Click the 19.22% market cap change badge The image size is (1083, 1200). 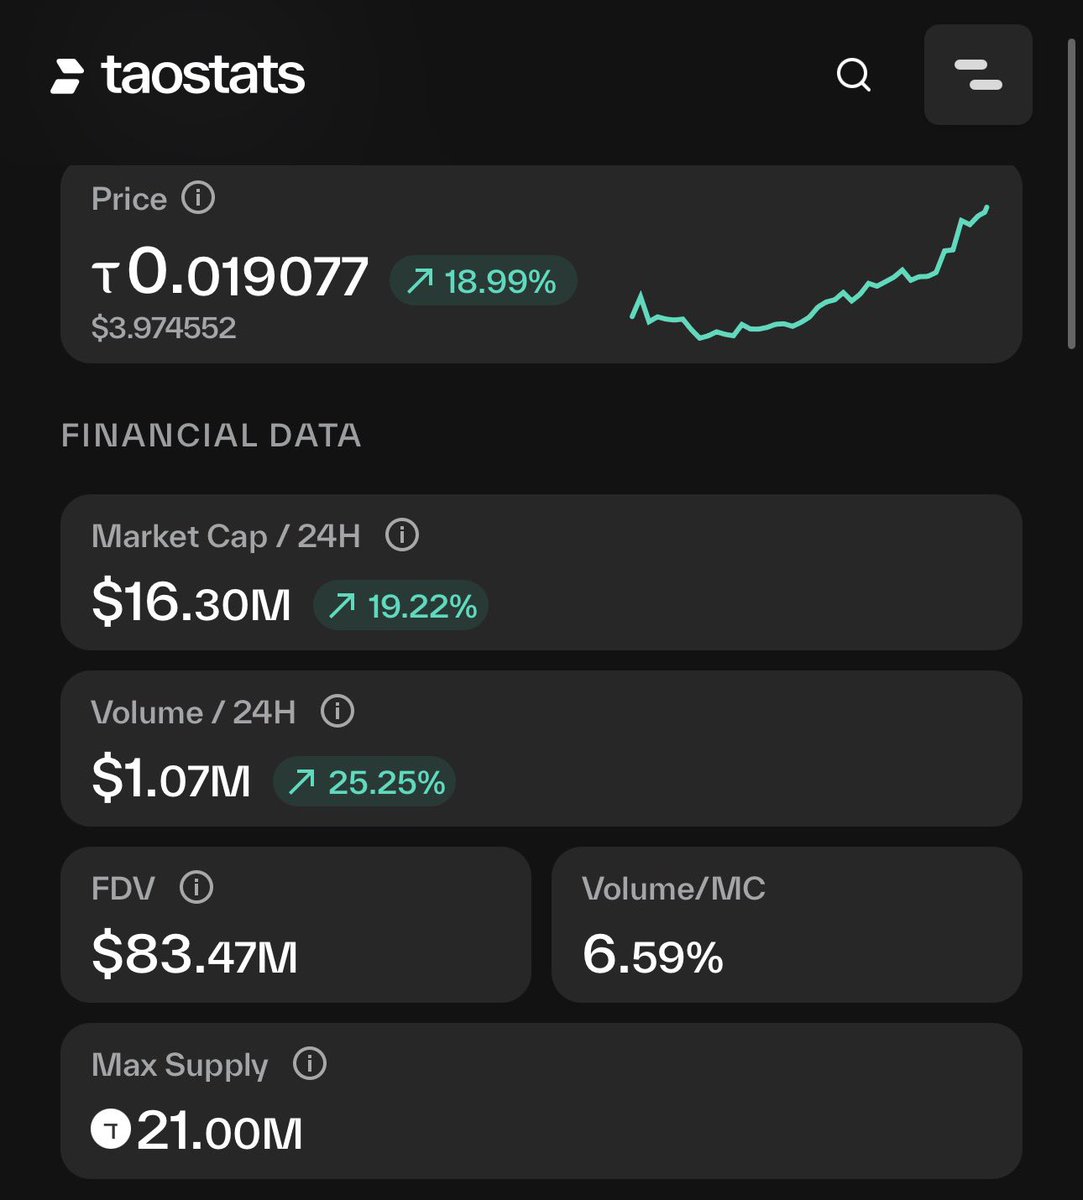(x=401, y=606)
